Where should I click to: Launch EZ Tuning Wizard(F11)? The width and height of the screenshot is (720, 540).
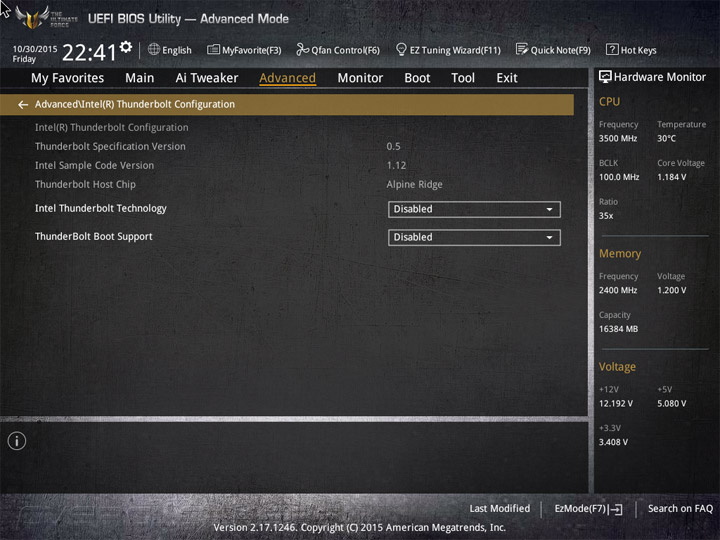point(448,50)
